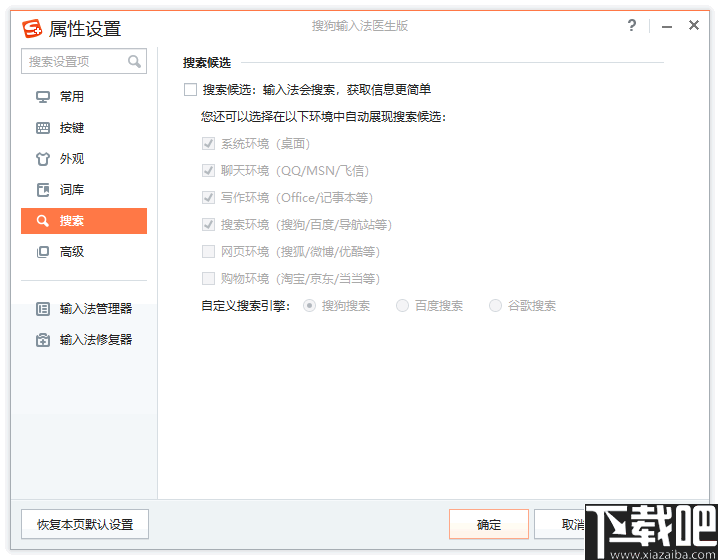The height and width of the screenshot is (560, 720).
Task: Minimize the 属性设置 window
Action: (667, 27)
